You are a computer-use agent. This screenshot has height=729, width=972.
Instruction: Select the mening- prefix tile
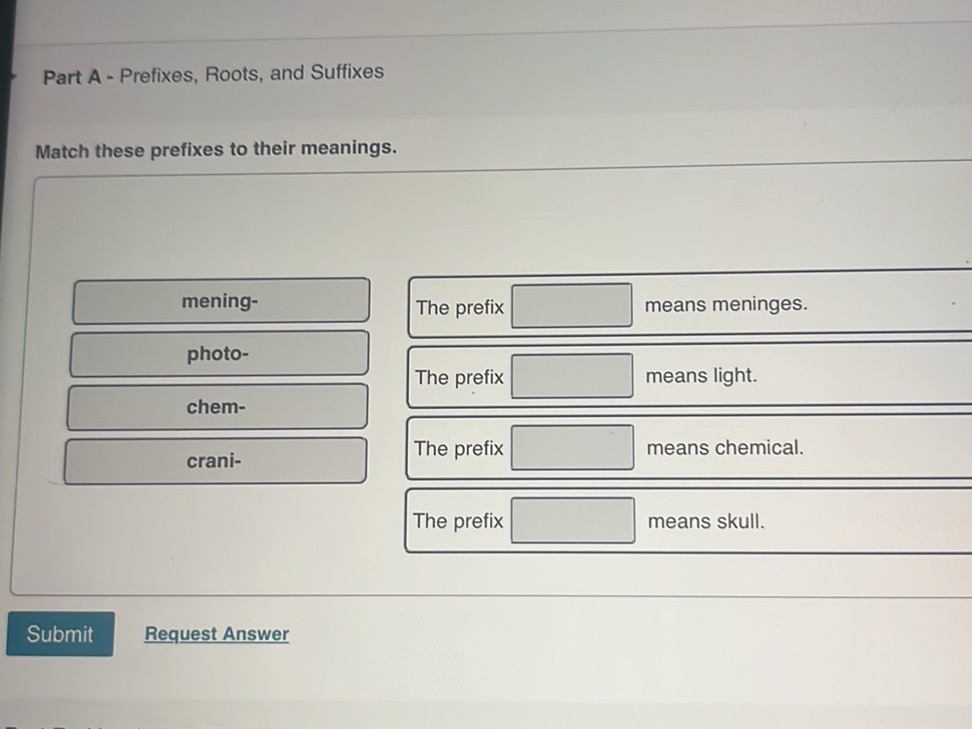click(220, 299)
